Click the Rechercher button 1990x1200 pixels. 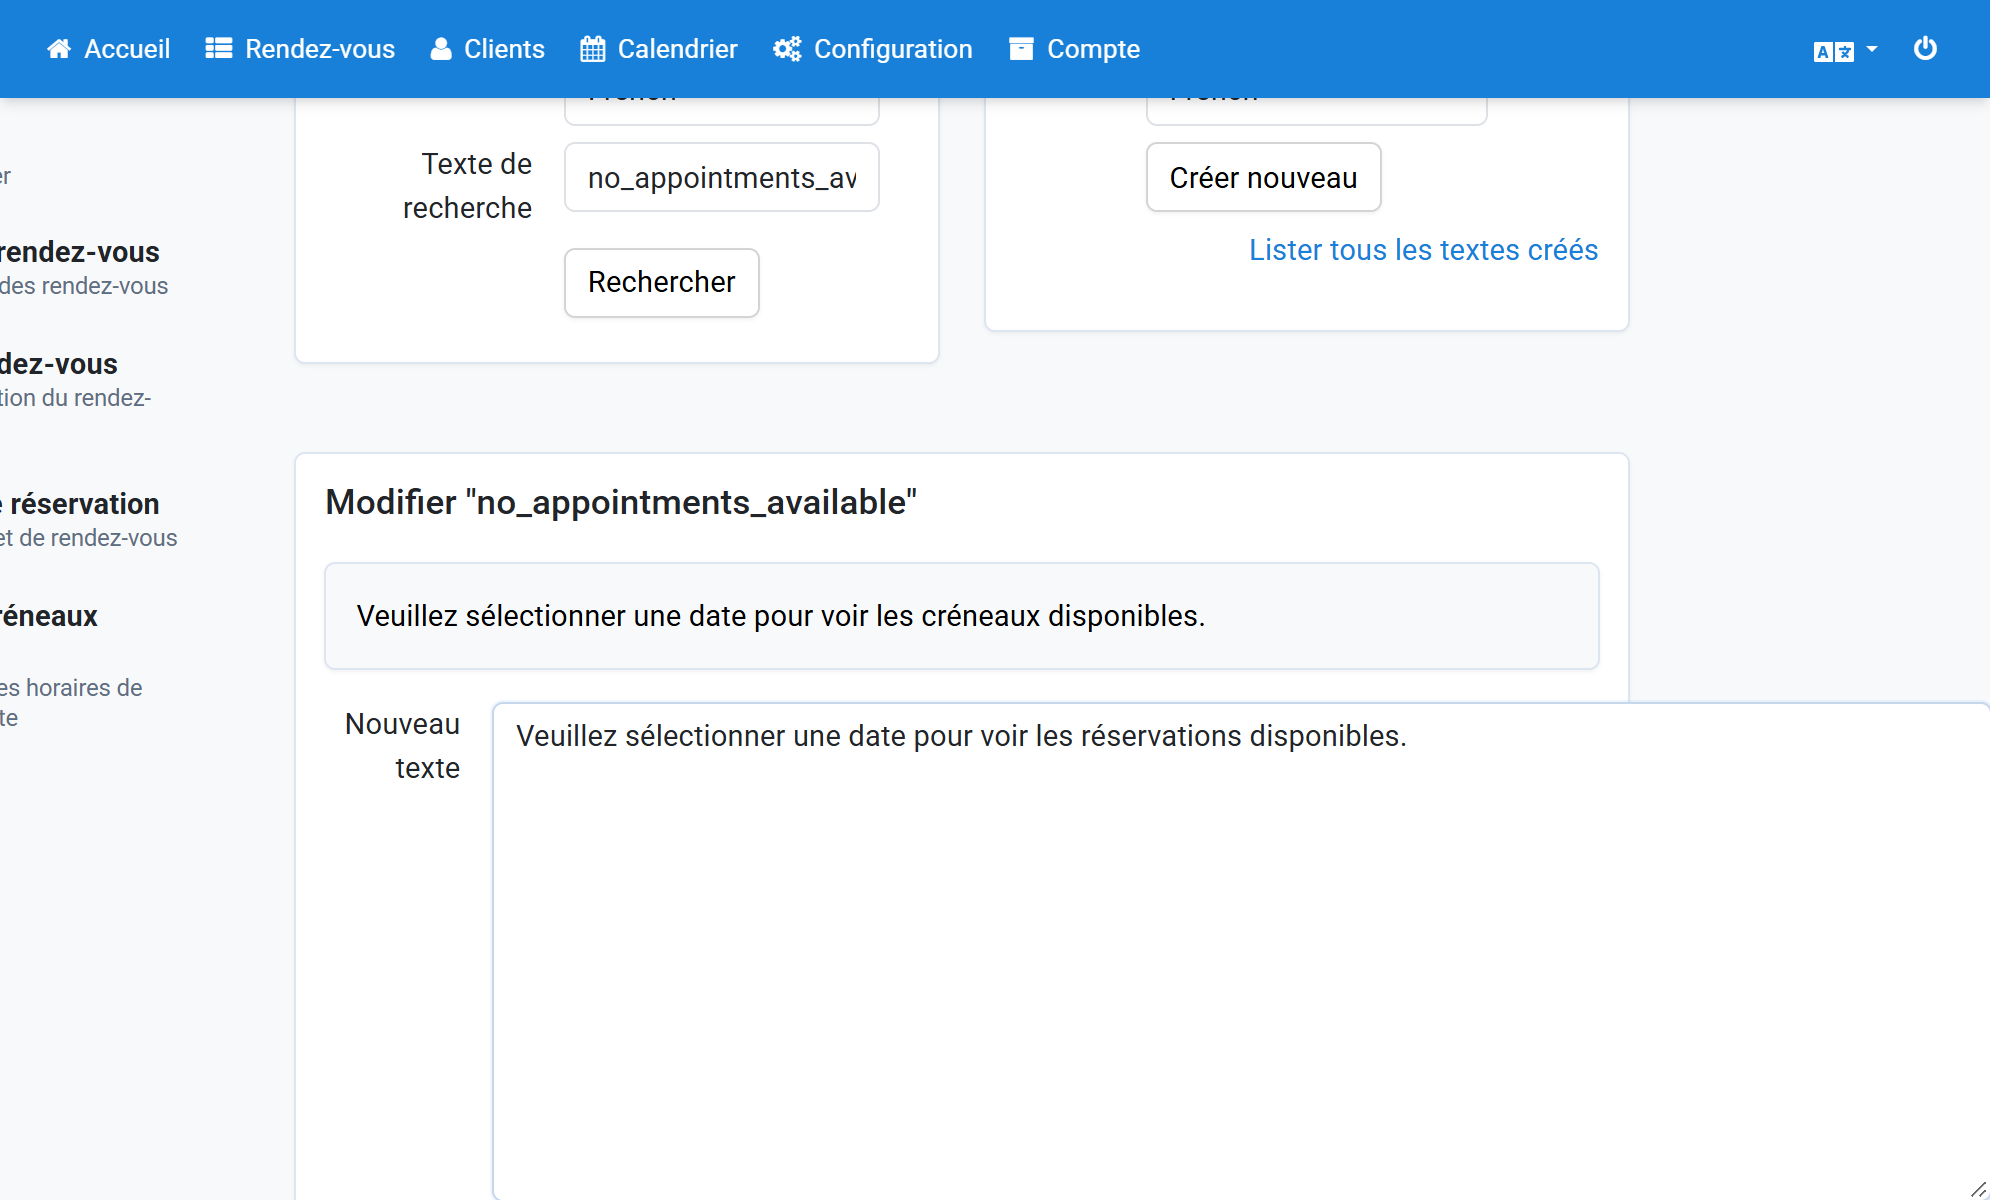click(x=662, y=283)
